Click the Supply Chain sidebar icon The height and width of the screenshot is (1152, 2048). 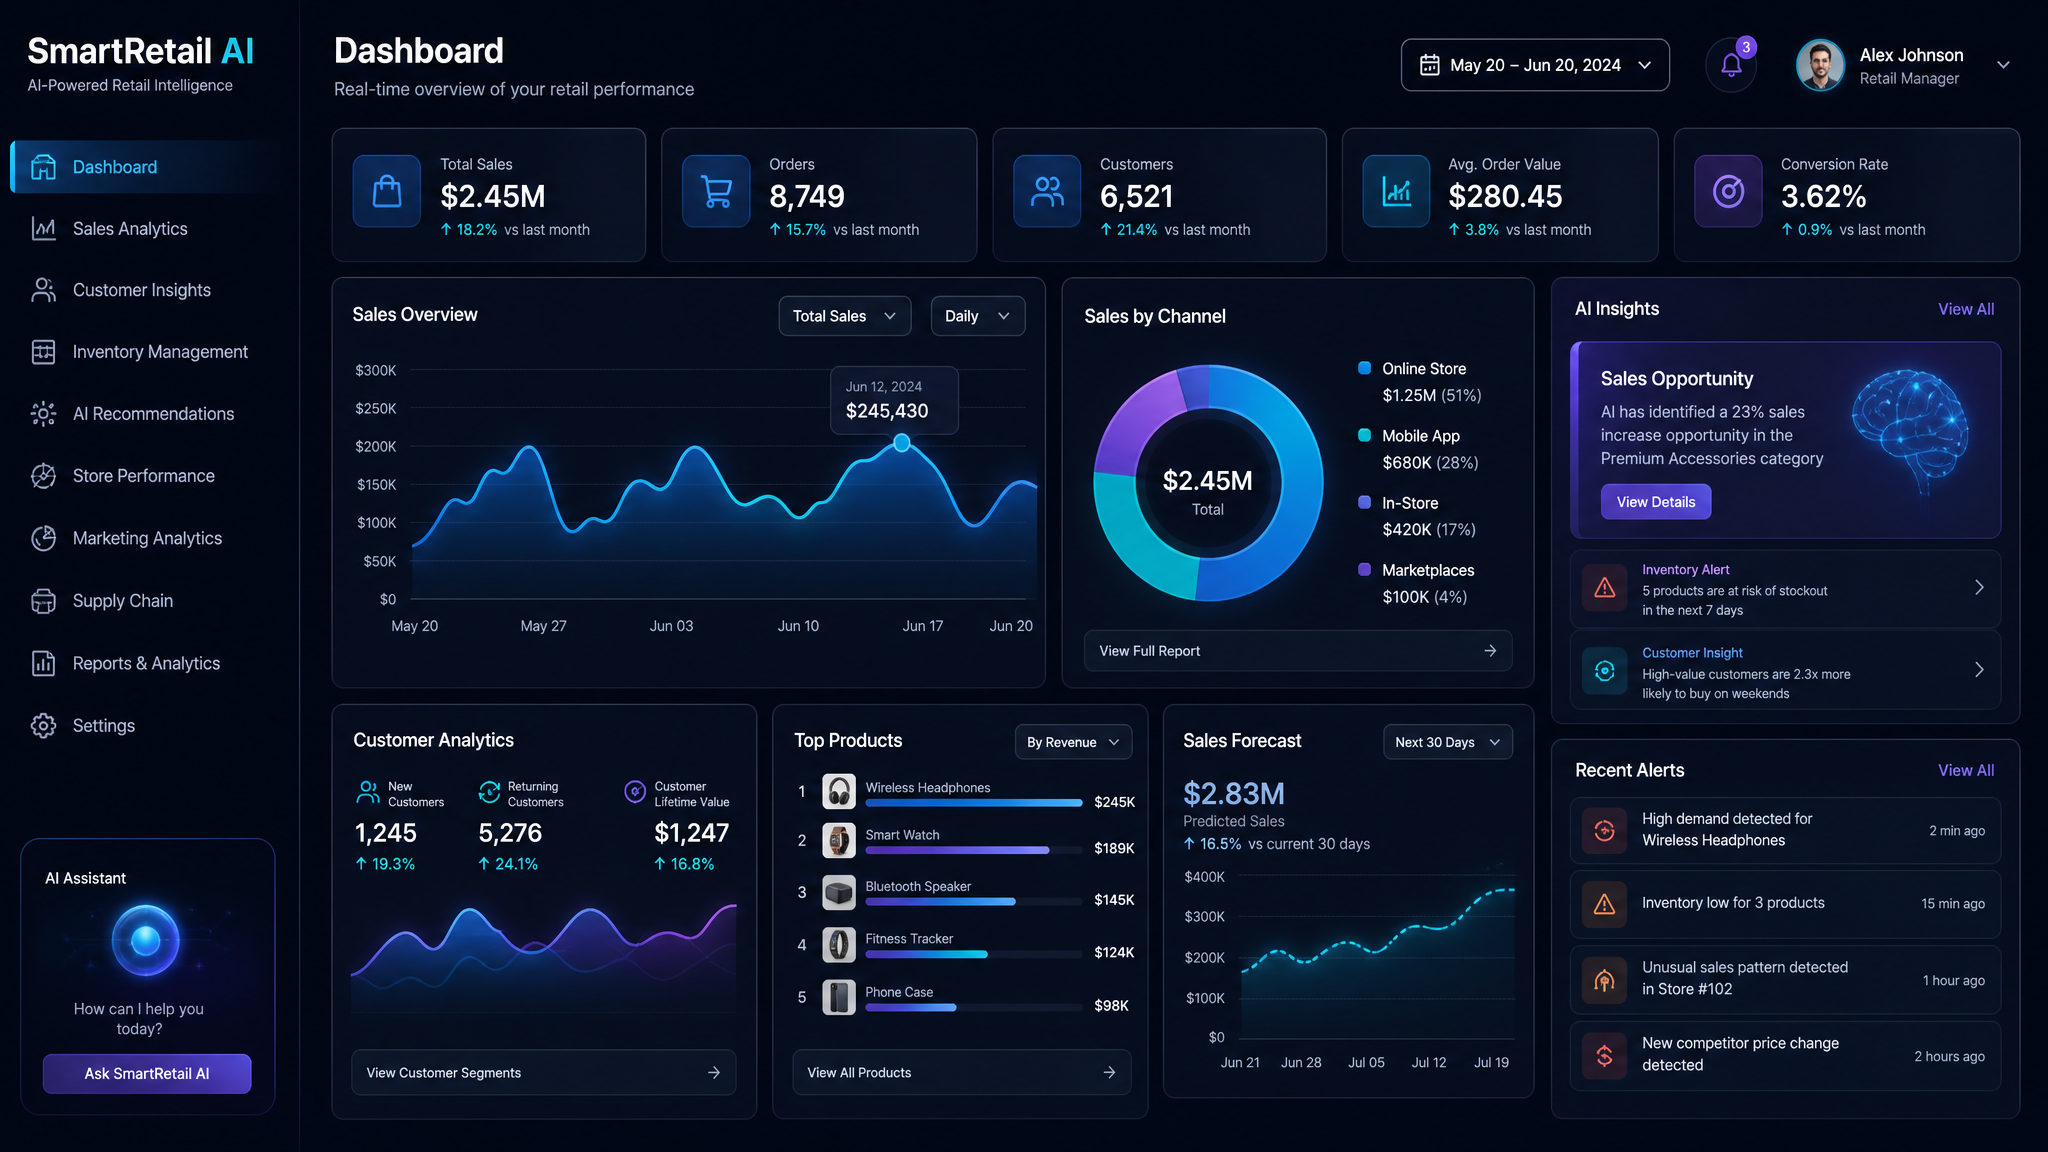pyautogui.click(x=43, y=601)
